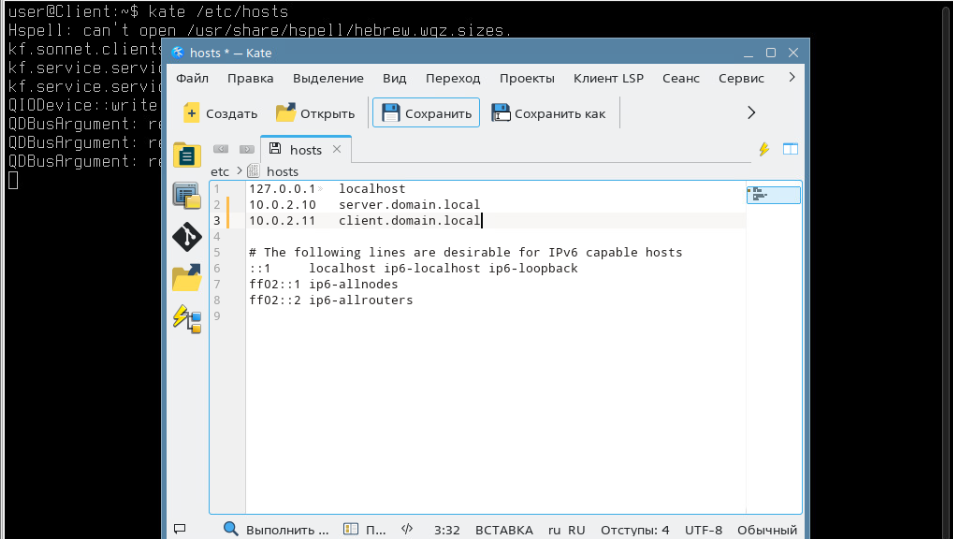Open the Сервис menu

pos(741,78)
